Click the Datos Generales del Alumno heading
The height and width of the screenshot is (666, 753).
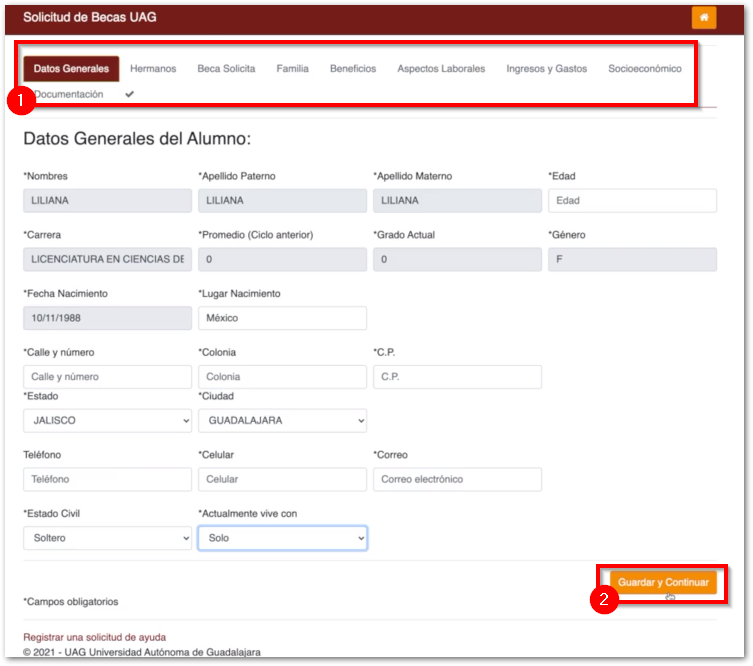[137, 139]
